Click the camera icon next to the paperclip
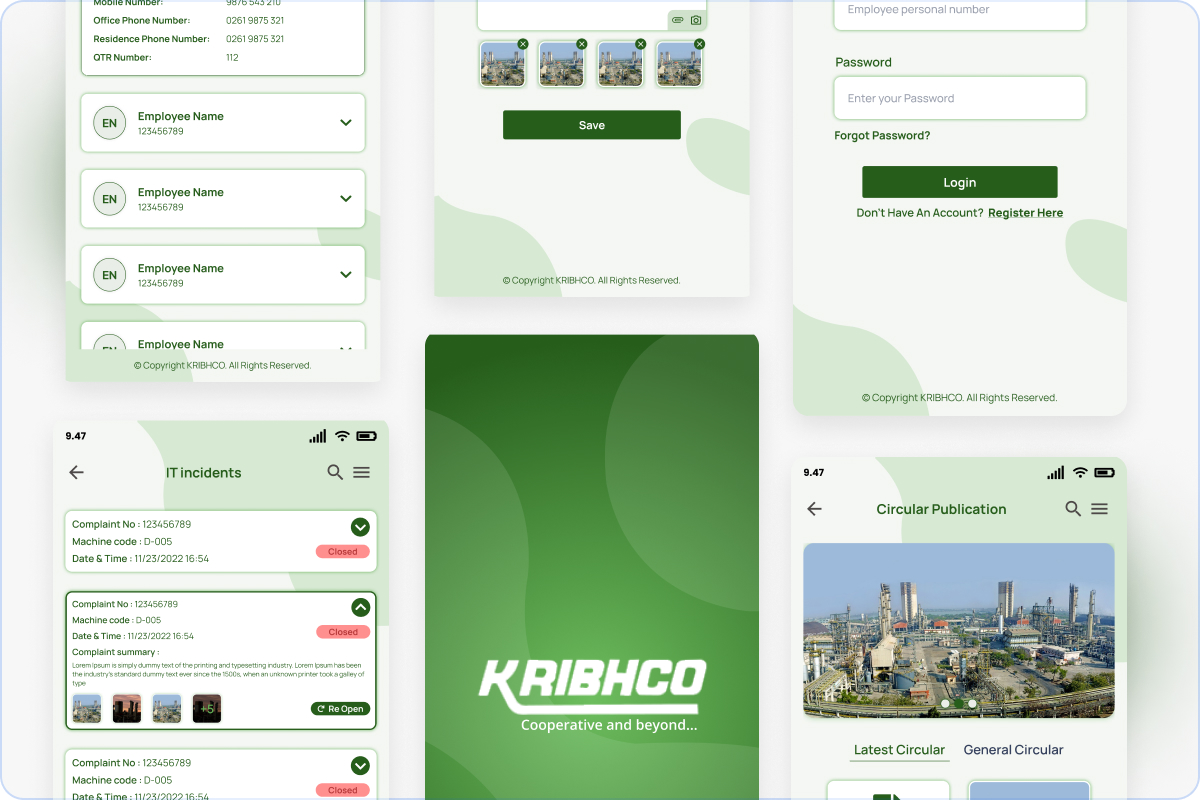Image resolution: width=1200 pixels, height=800 pixels. pos(696,20)
